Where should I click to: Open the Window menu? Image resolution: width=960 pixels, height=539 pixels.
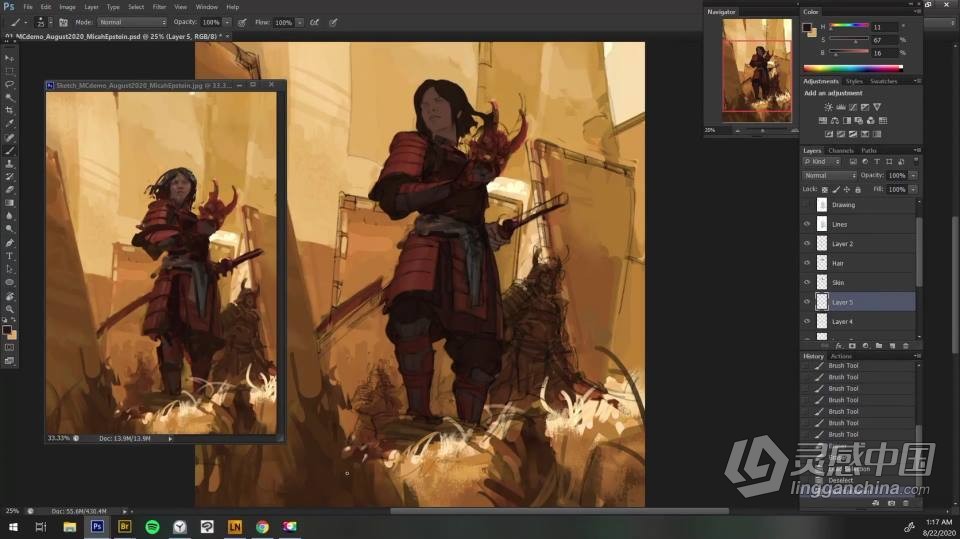207,7
